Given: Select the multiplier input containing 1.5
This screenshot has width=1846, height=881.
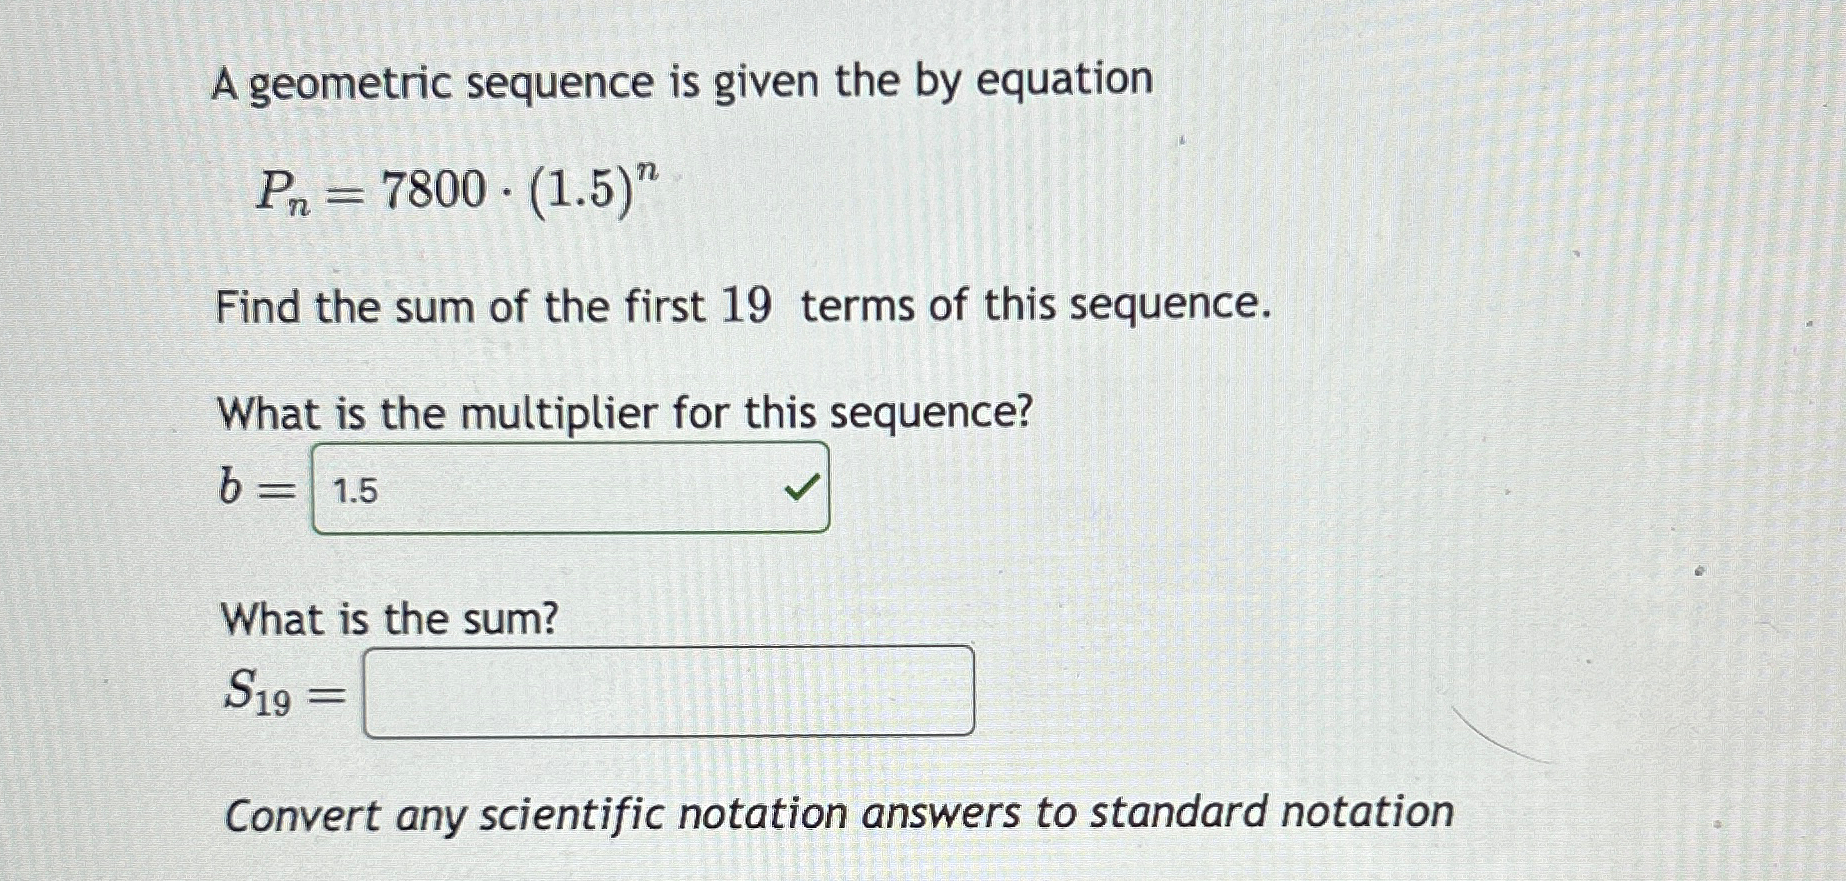Looking at the screenshot, I should 570,487.
